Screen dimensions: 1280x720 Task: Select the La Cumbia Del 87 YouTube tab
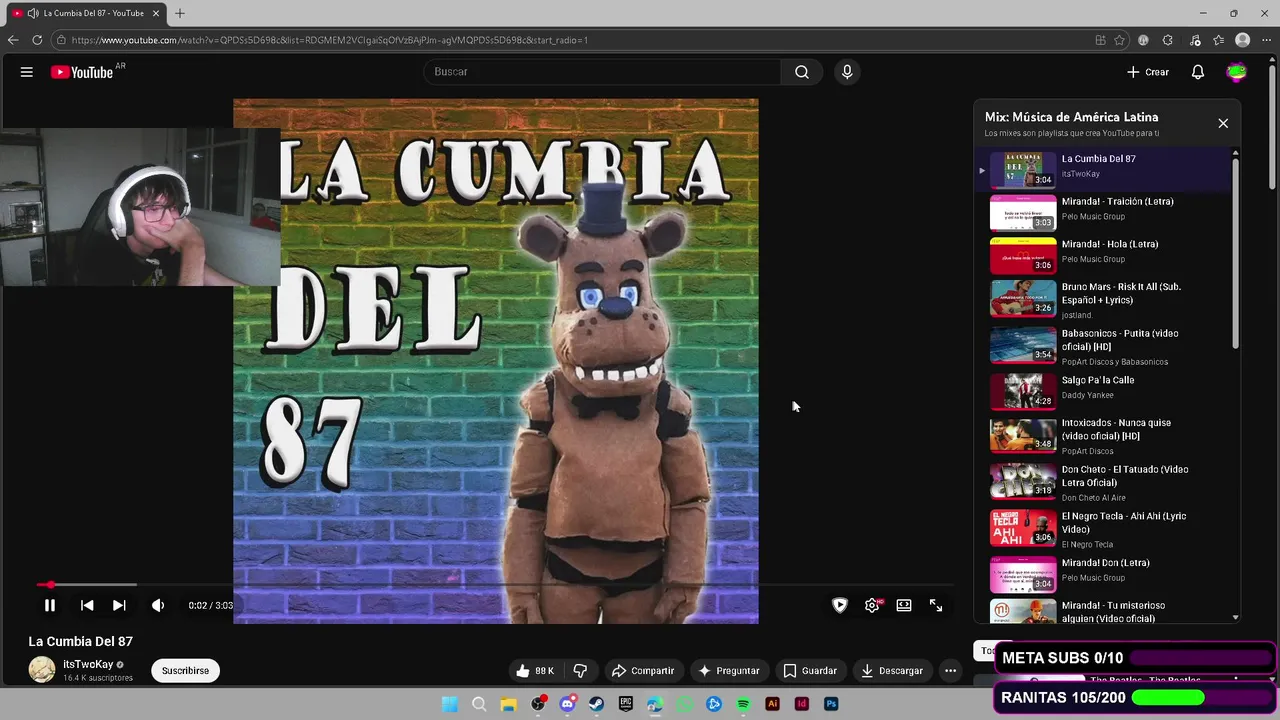[86, 13]
